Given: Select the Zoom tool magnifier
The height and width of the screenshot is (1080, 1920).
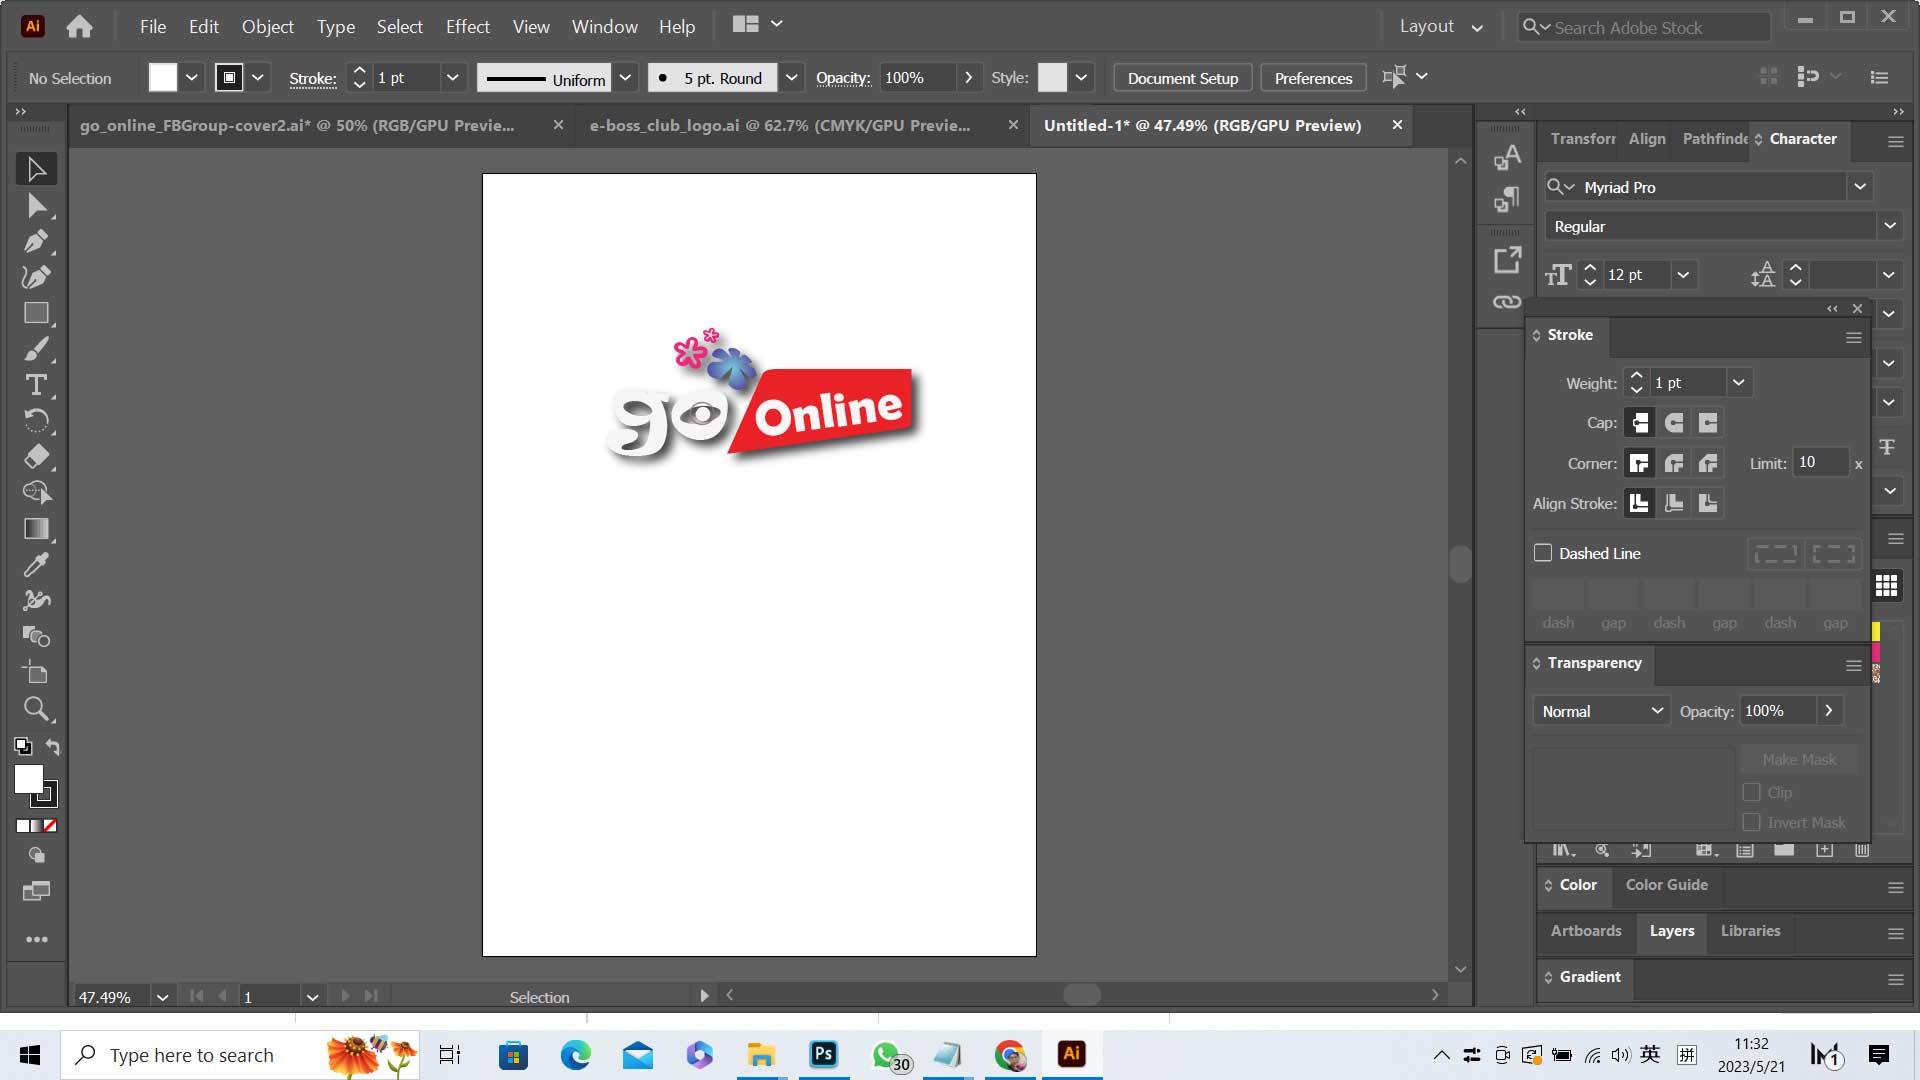Looking at the screenshot, I should click(x=36, y=709).
